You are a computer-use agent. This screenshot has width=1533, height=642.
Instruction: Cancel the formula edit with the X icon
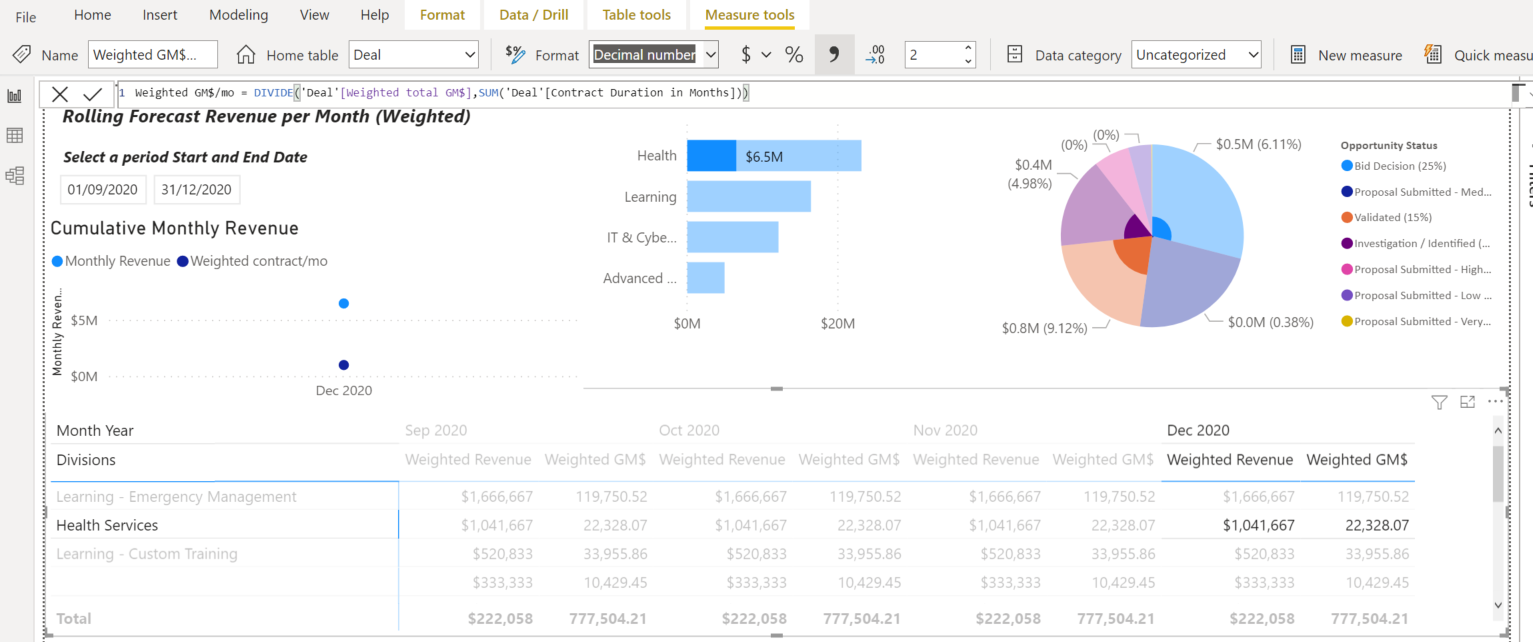pyautogui.click(x=60, y=94)
